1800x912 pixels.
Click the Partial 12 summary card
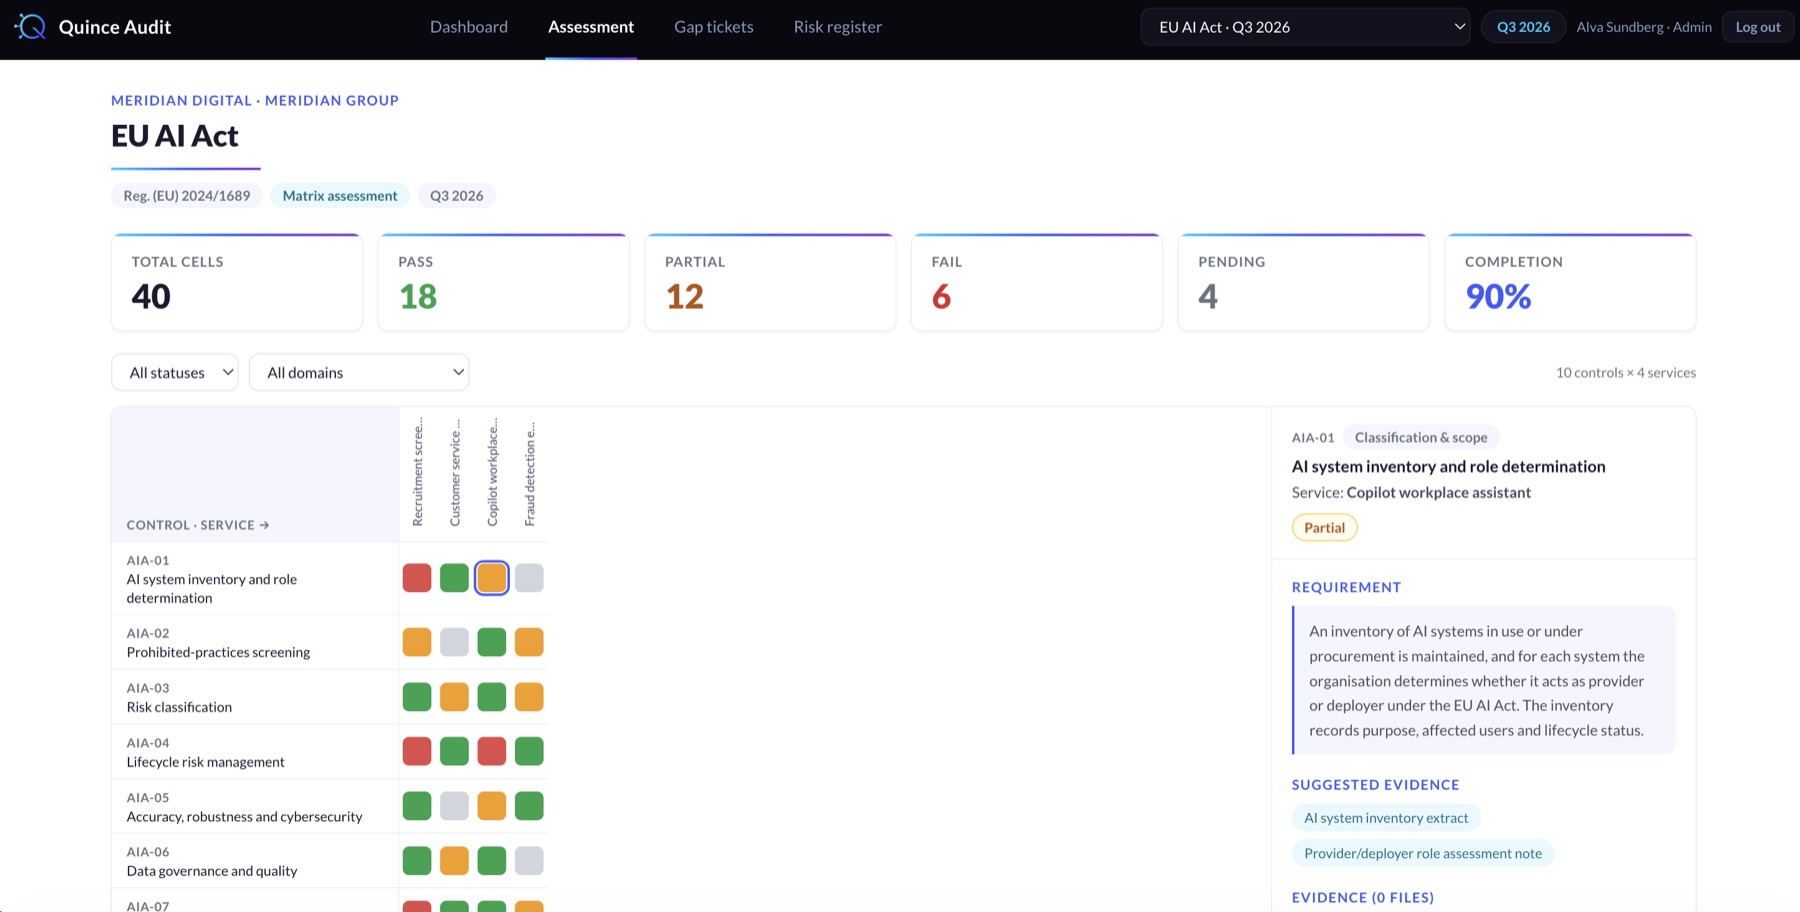pyautogui.click(x=770, y=282)
